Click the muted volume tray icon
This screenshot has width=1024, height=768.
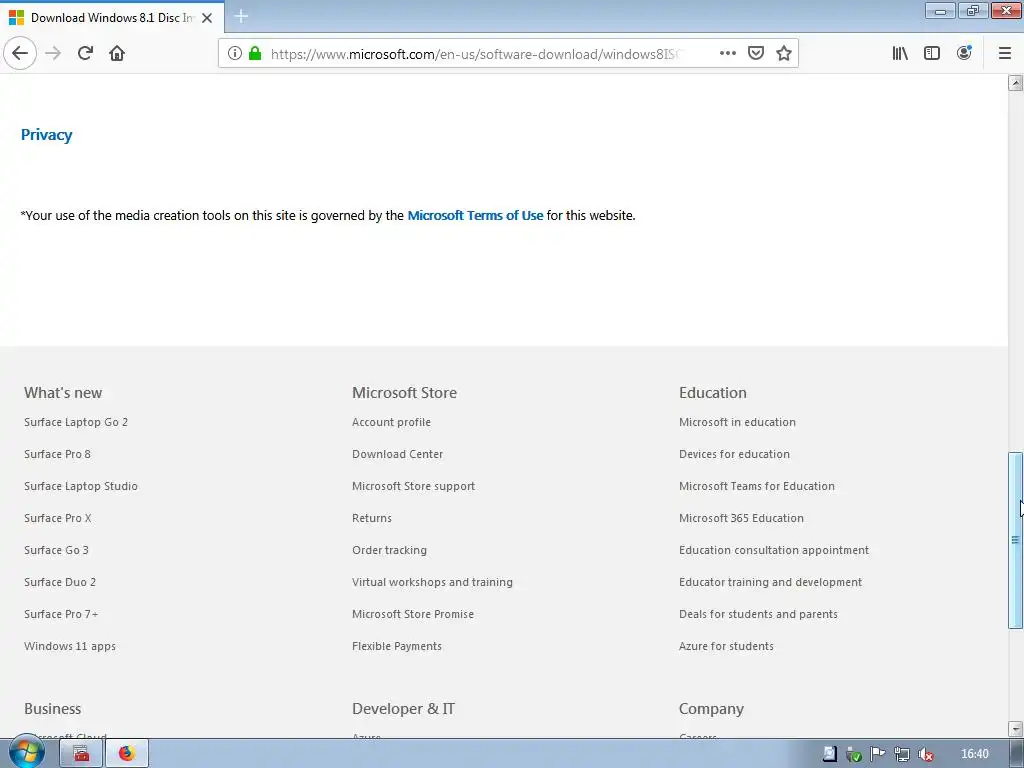click(x=925, y=754)
